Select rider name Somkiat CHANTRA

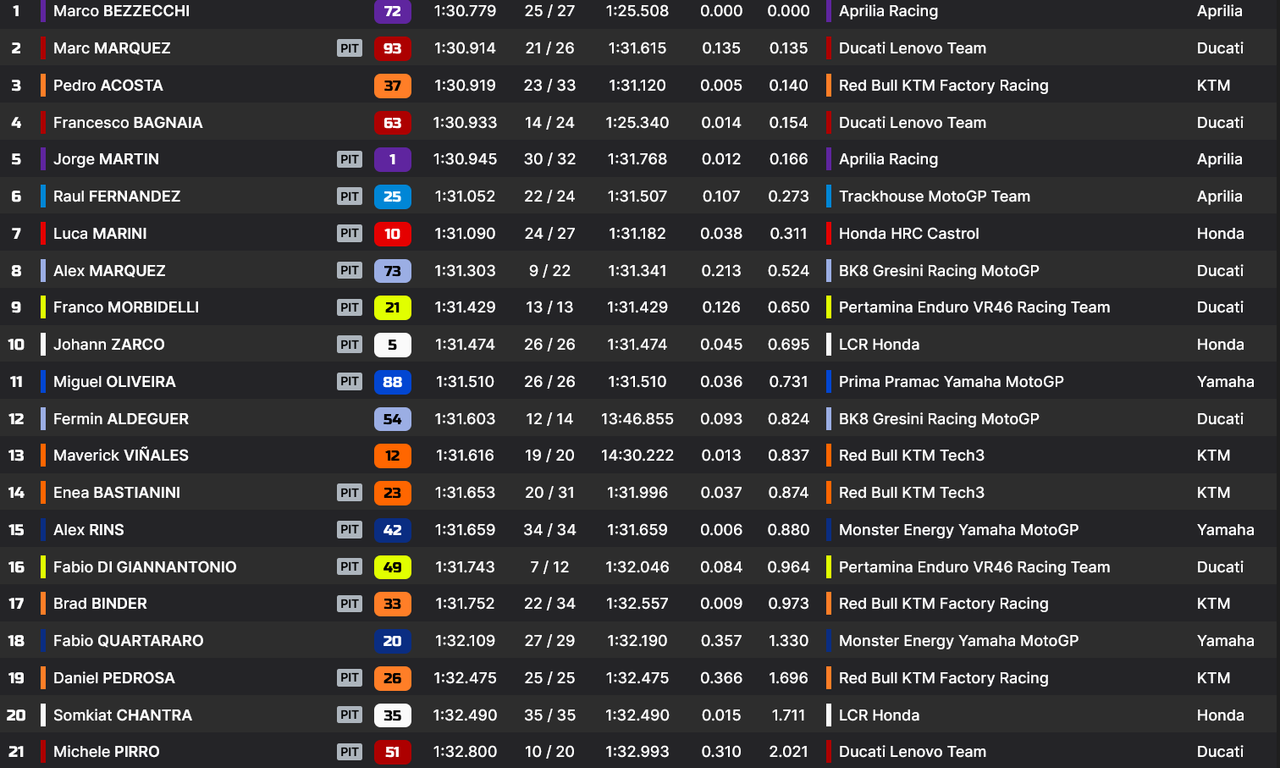click(123, 714)
